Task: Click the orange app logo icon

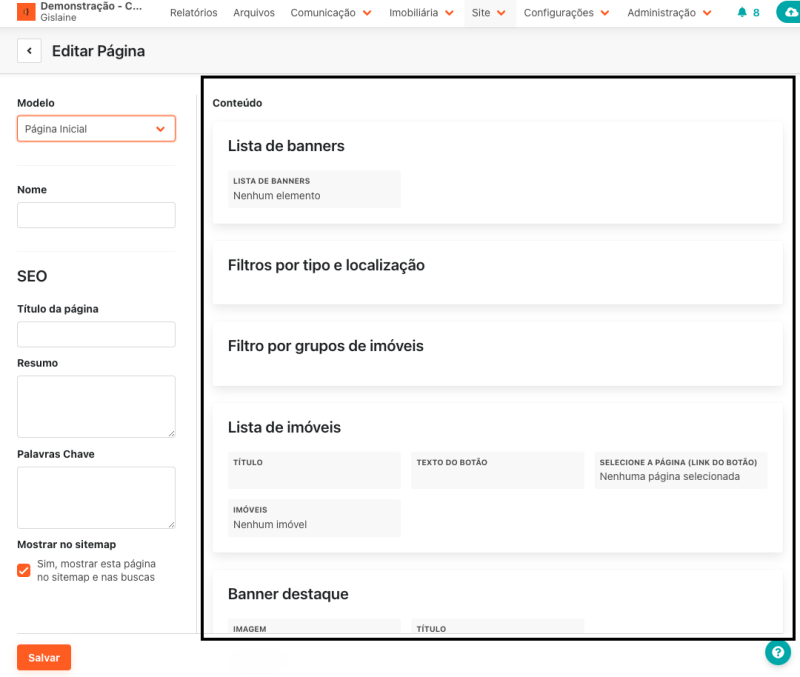Action: [x=26, y=13]
